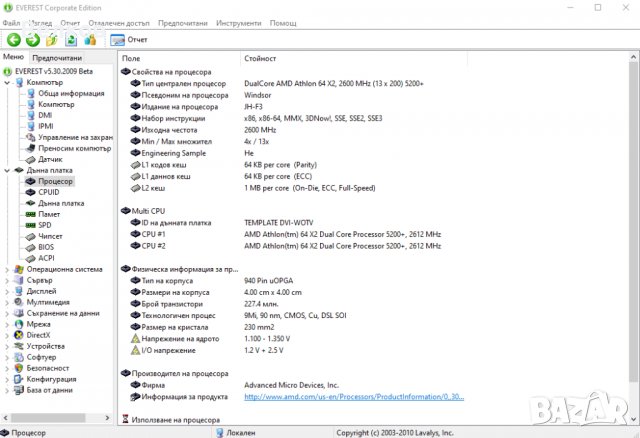Screen dimensions: 640x438
Task: Click the green Forward arrow toolbar icon
Action: coord(33,40)
